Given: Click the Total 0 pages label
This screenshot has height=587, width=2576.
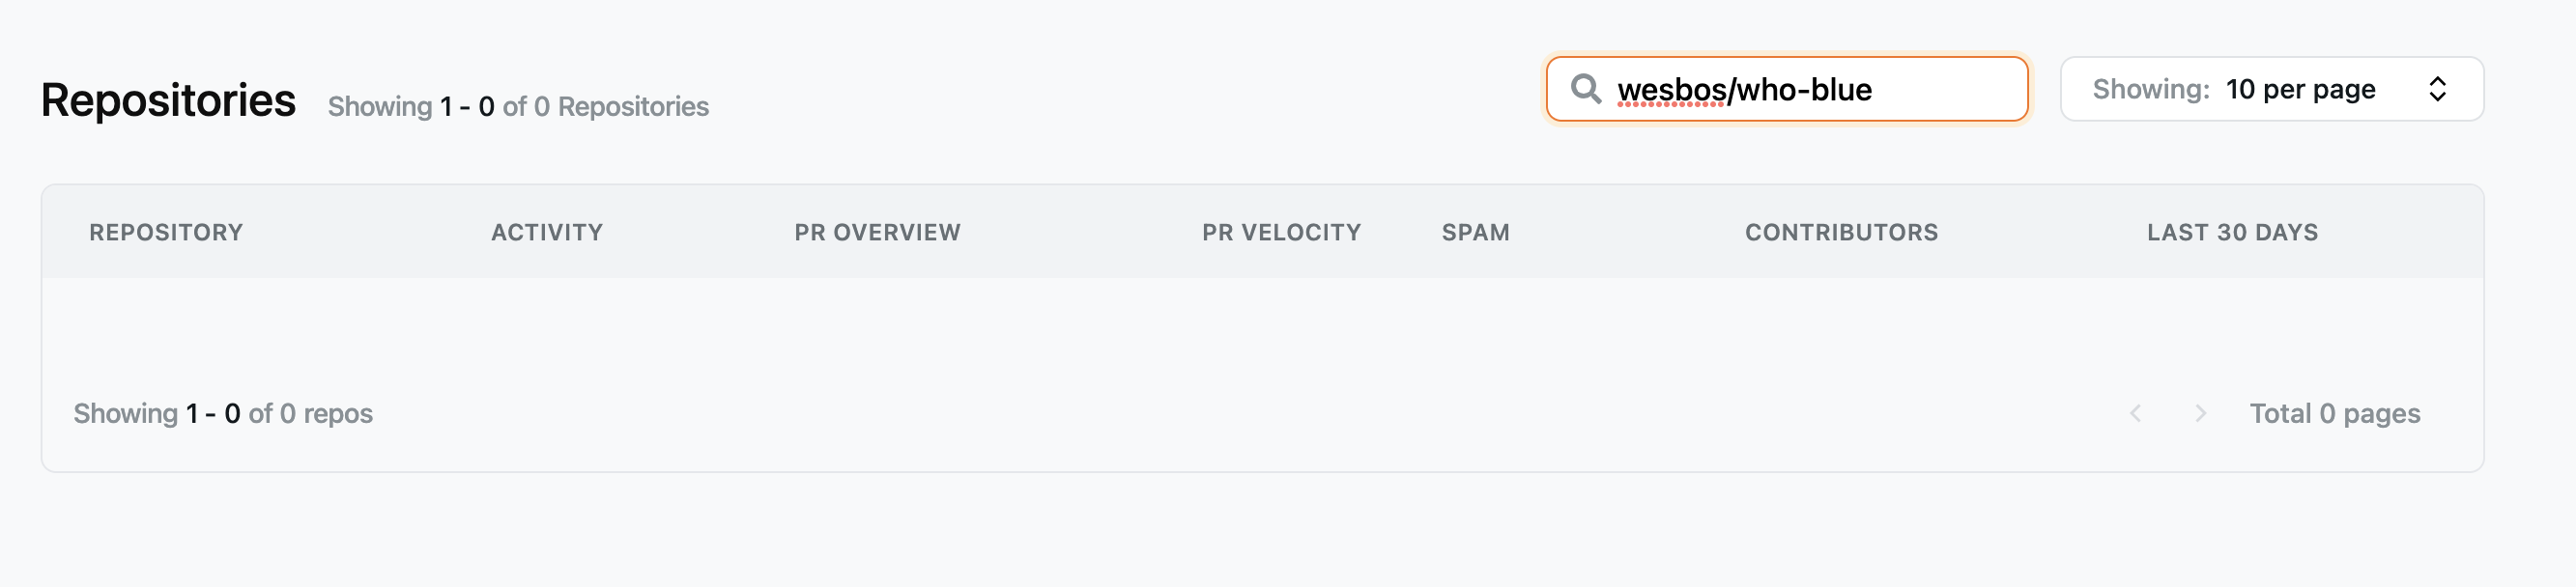Looking at the screenshot, I should tap(2335, 413).
